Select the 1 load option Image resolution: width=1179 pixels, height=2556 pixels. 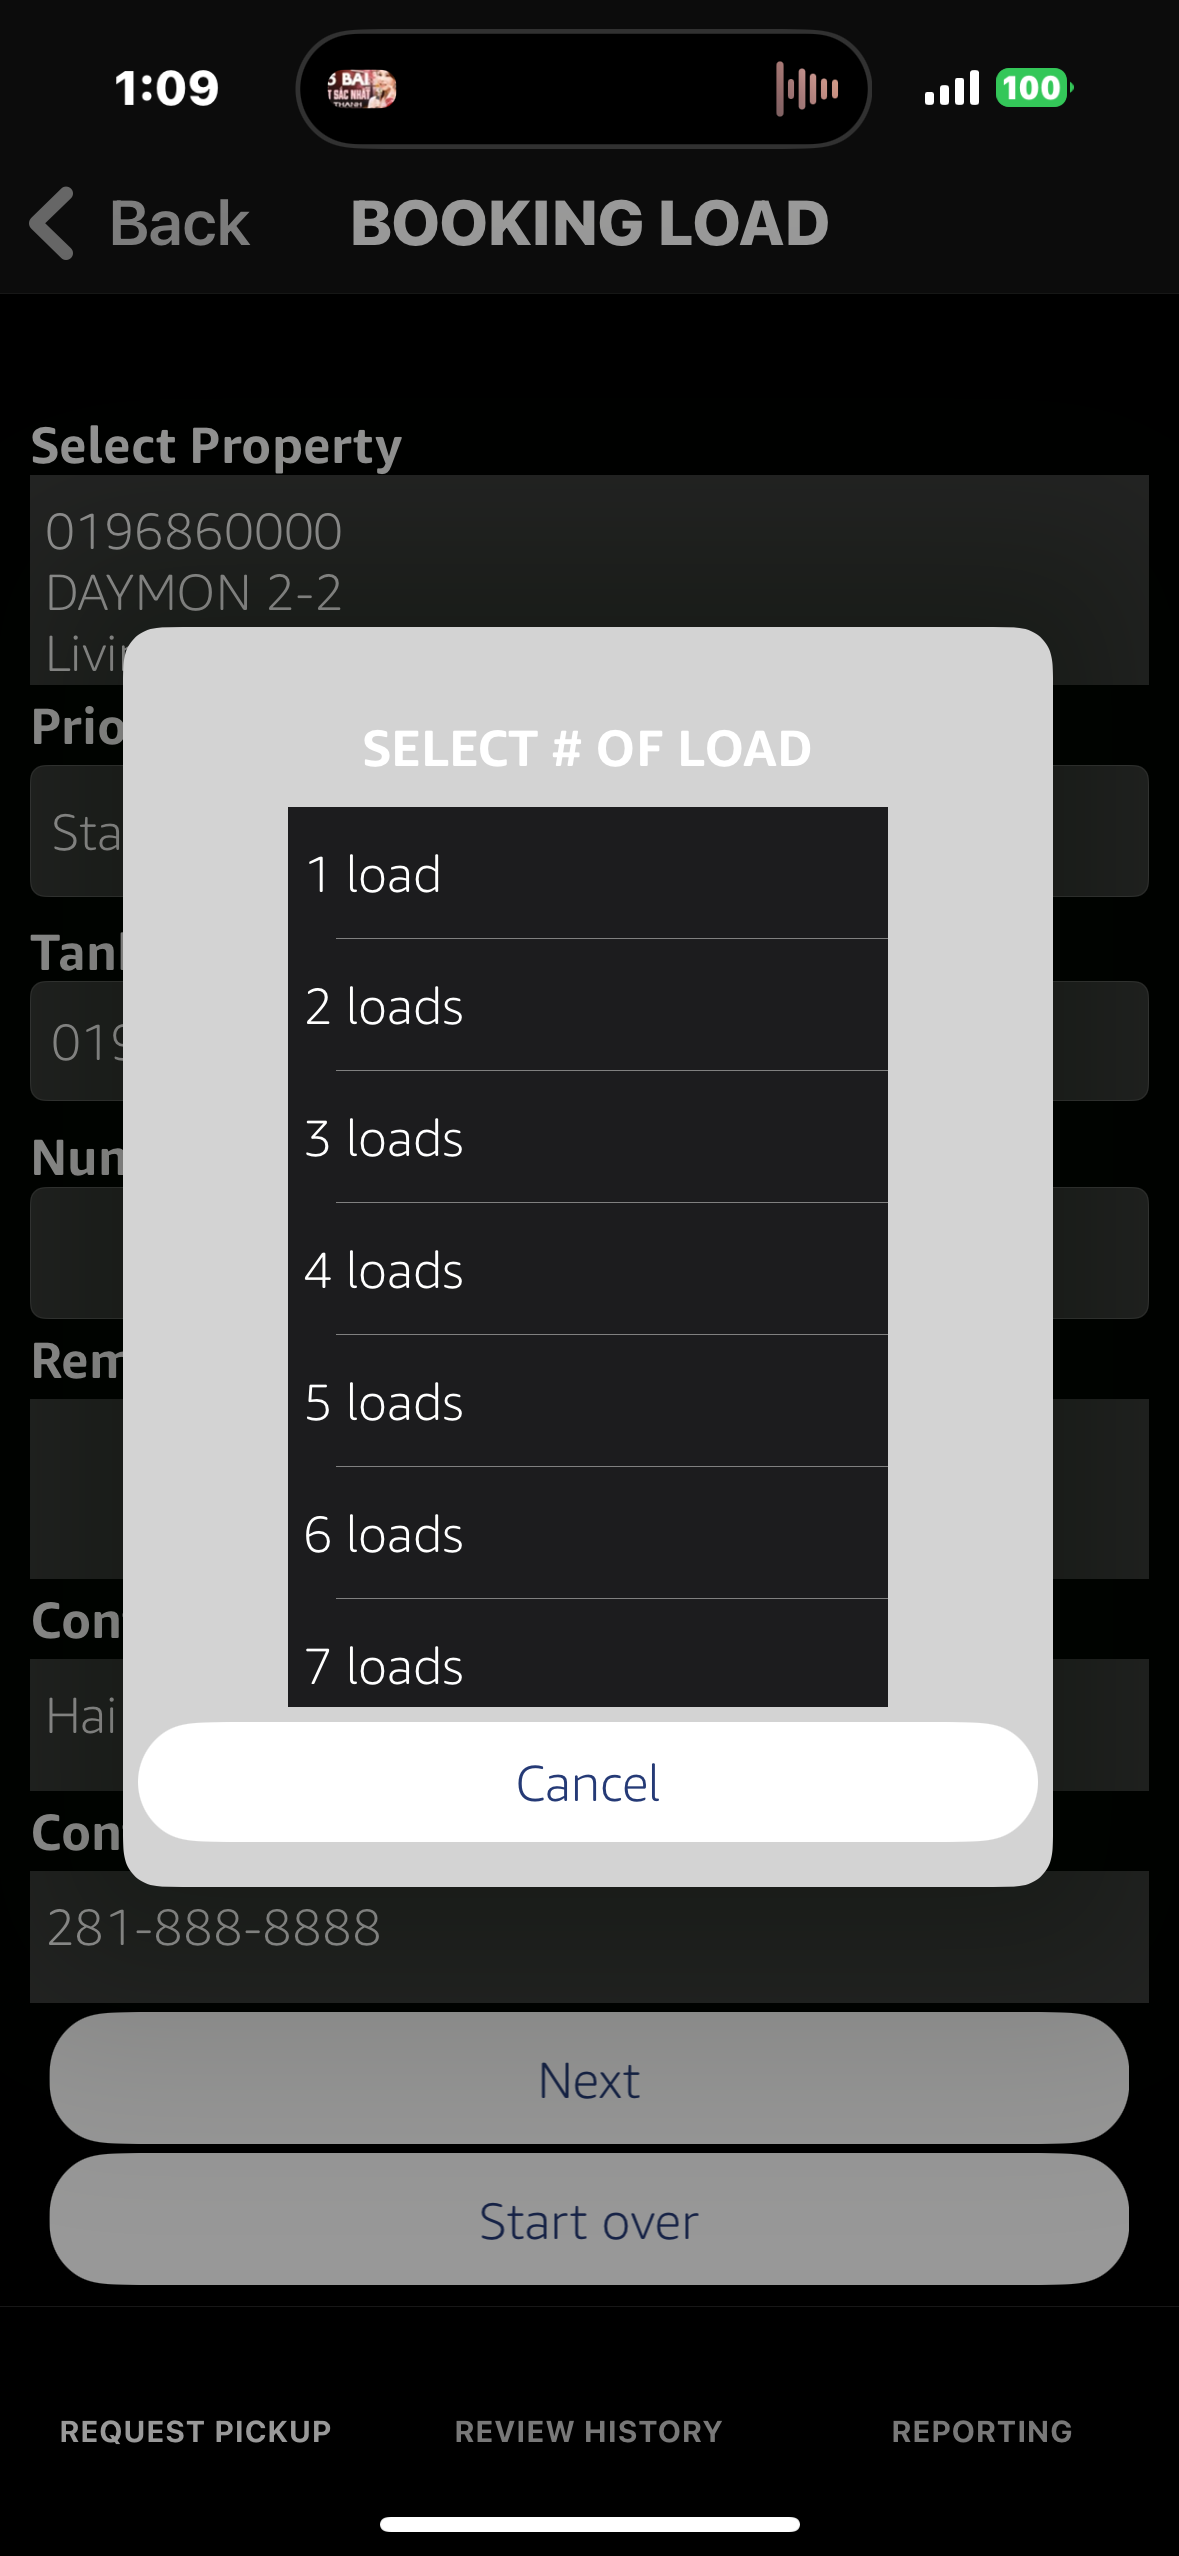[x=588, y=873]
